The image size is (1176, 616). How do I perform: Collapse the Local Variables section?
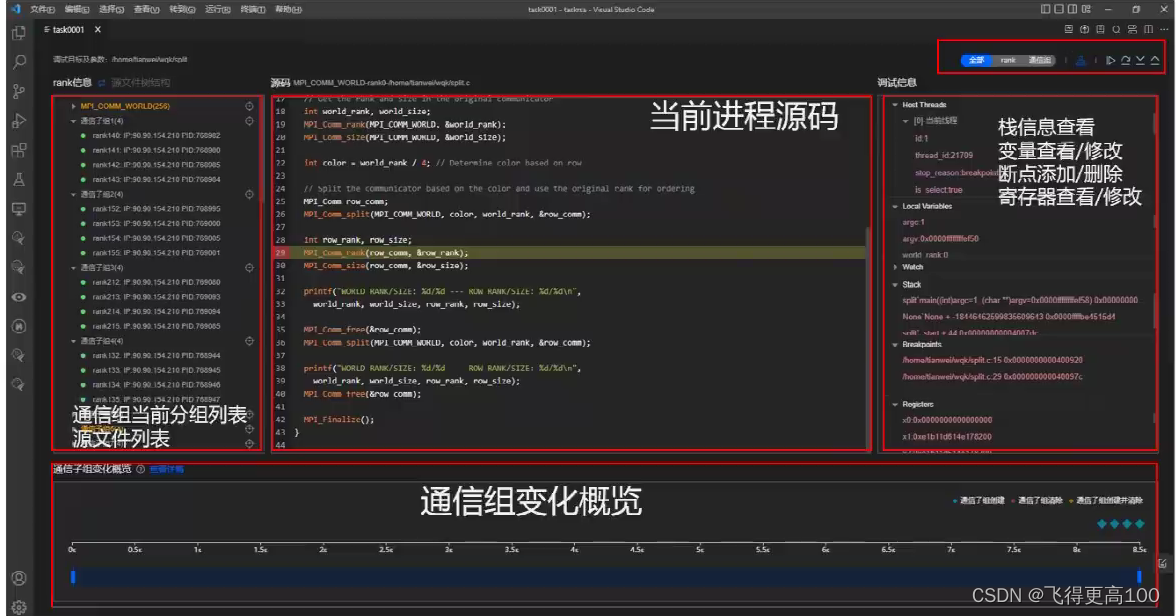(x=895, y=206)
